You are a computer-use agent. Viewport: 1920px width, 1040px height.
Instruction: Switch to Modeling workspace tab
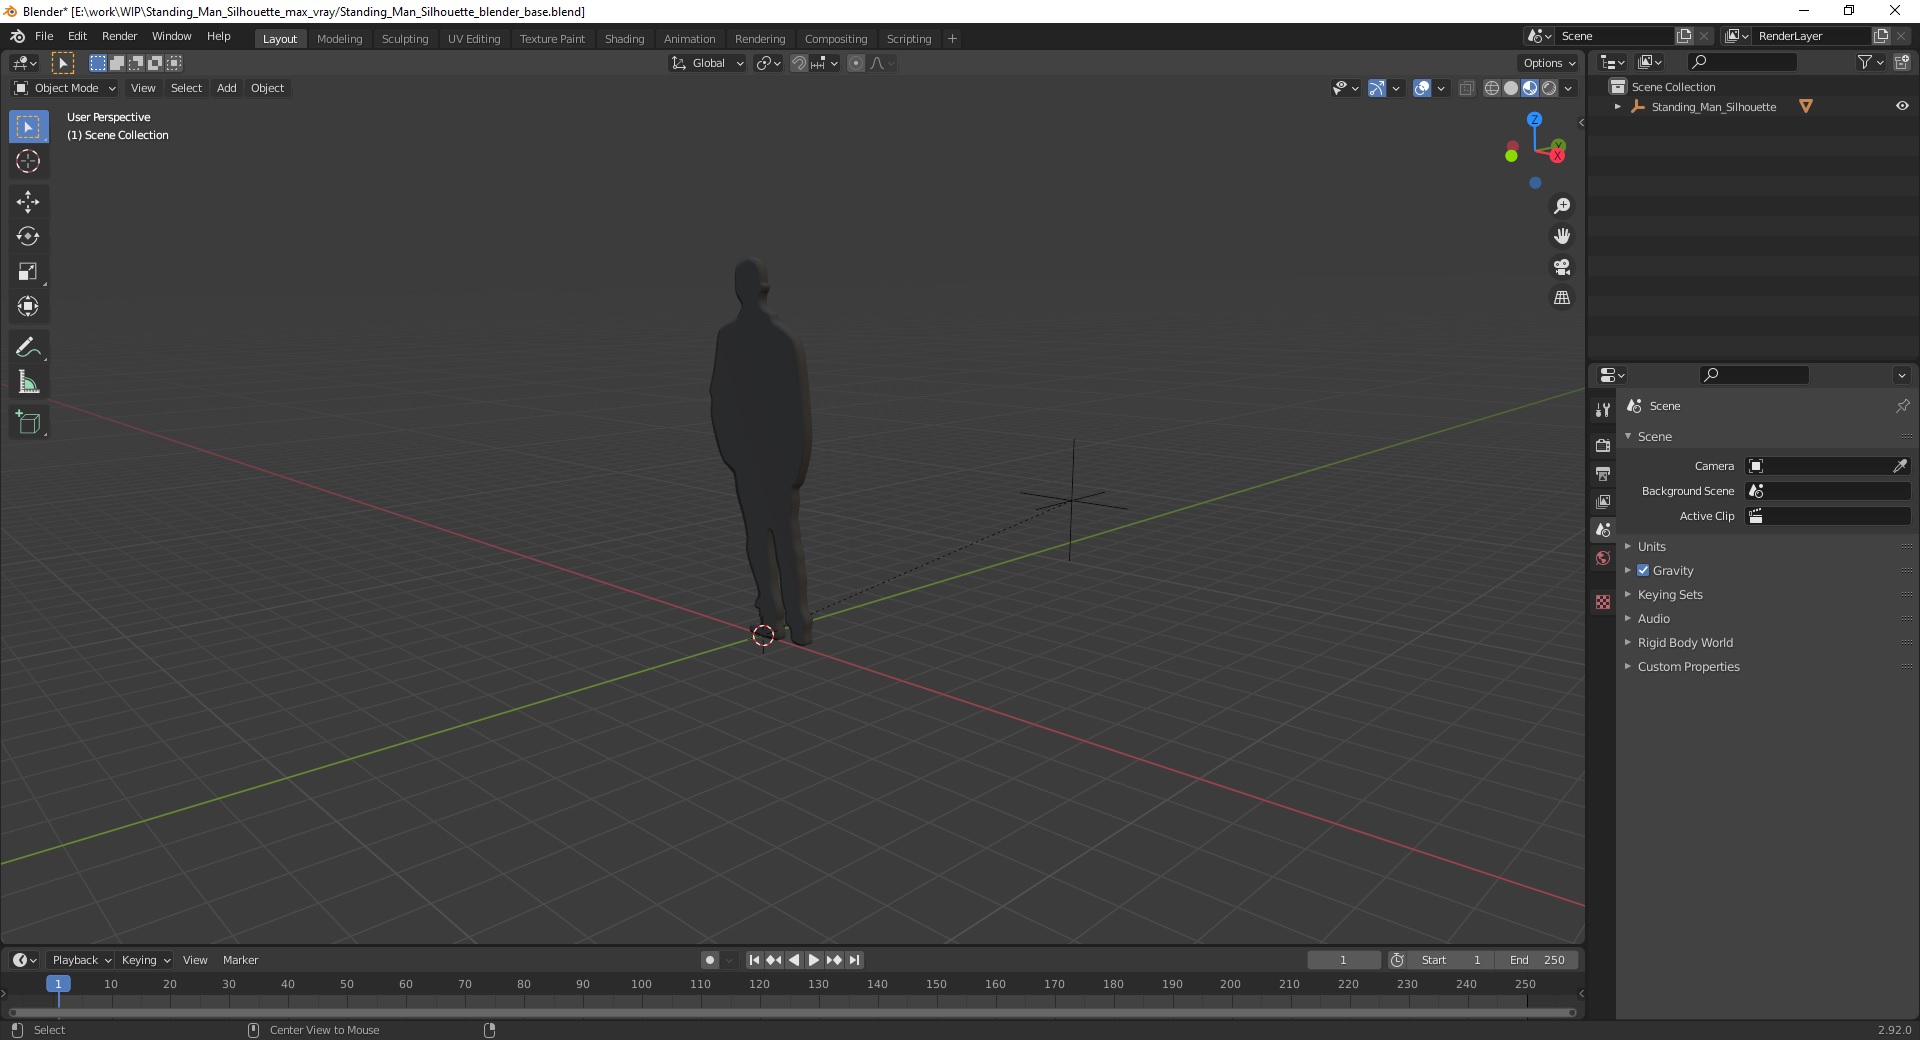[x=339, y=39]
